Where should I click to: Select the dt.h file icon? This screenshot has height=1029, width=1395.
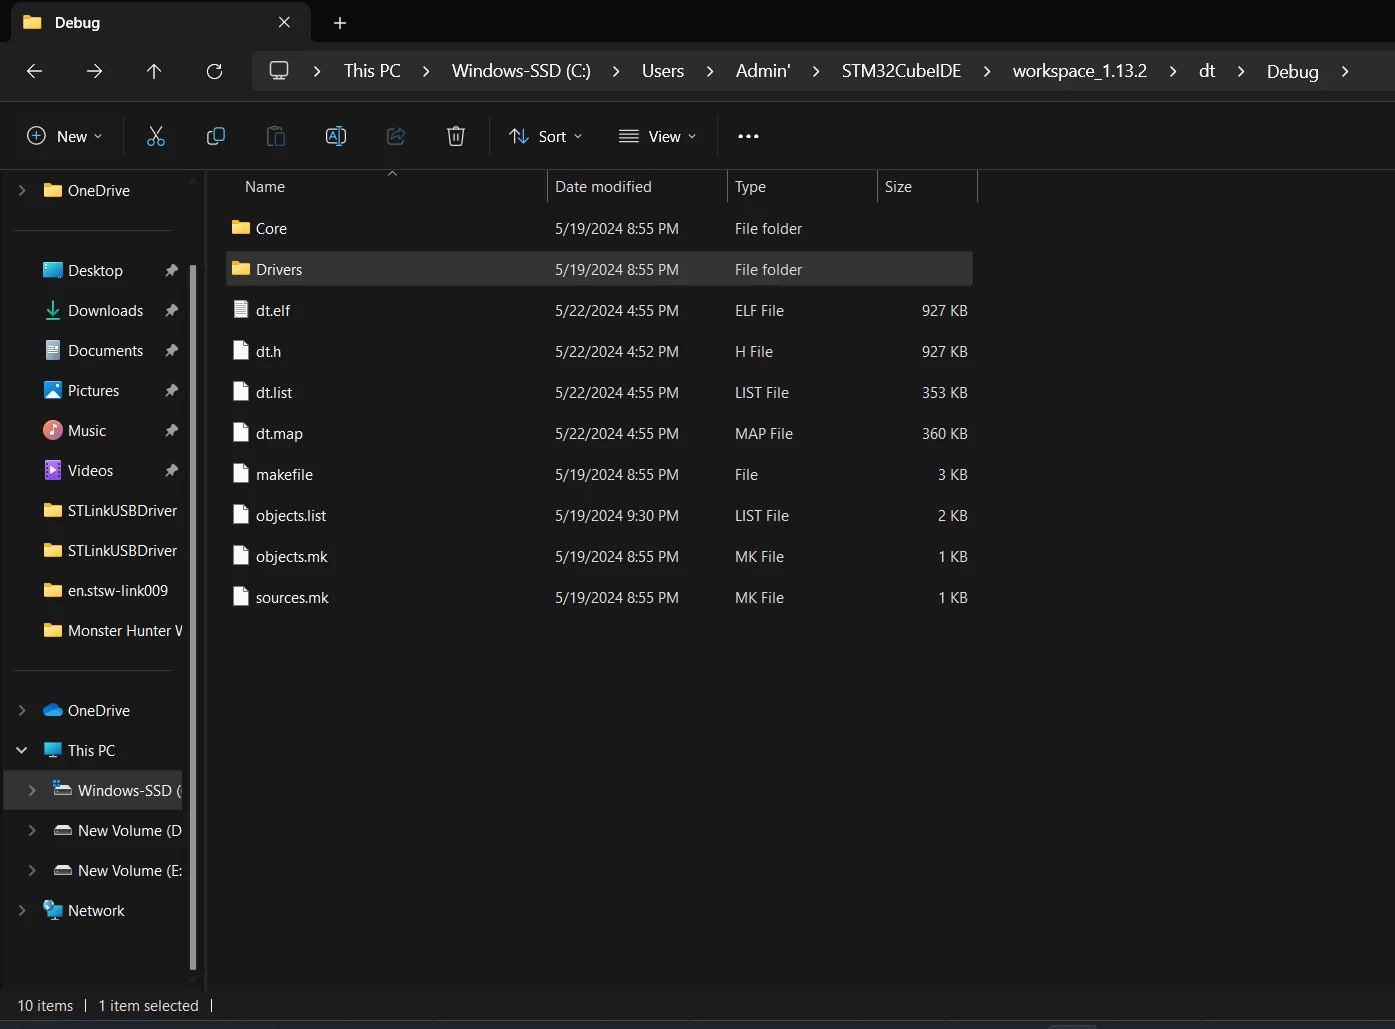pos(241,351)
